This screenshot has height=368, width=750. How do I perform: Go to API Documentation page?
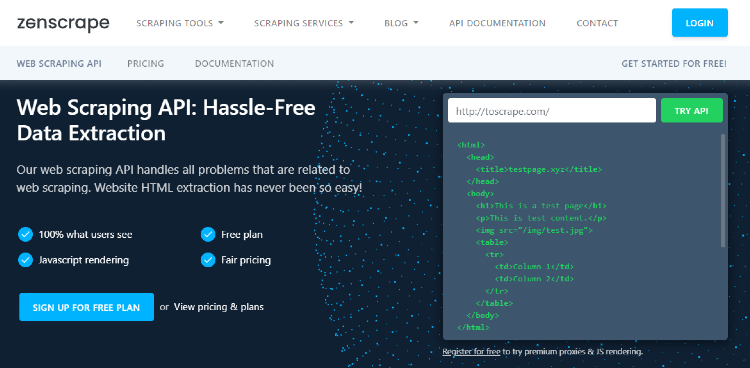point(497,23)
